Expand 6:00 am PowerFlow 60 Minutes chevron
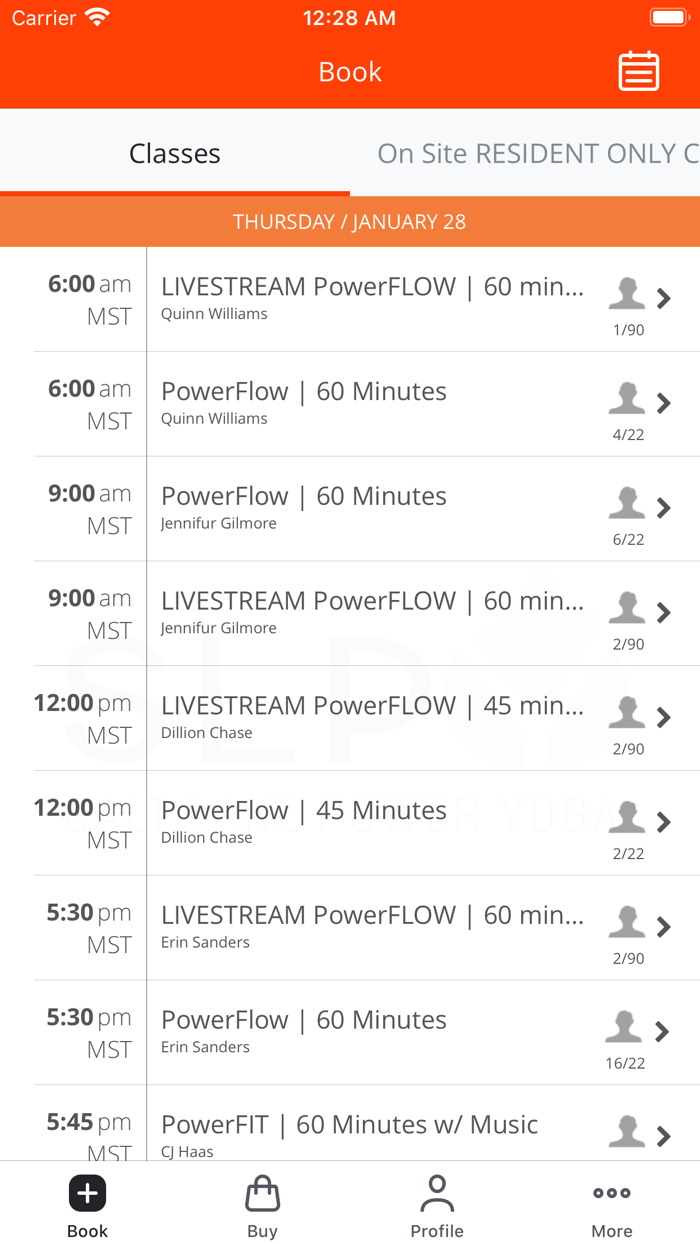Image resolution: width=700 pixels, height=1244 pixels. click(663, 403)
